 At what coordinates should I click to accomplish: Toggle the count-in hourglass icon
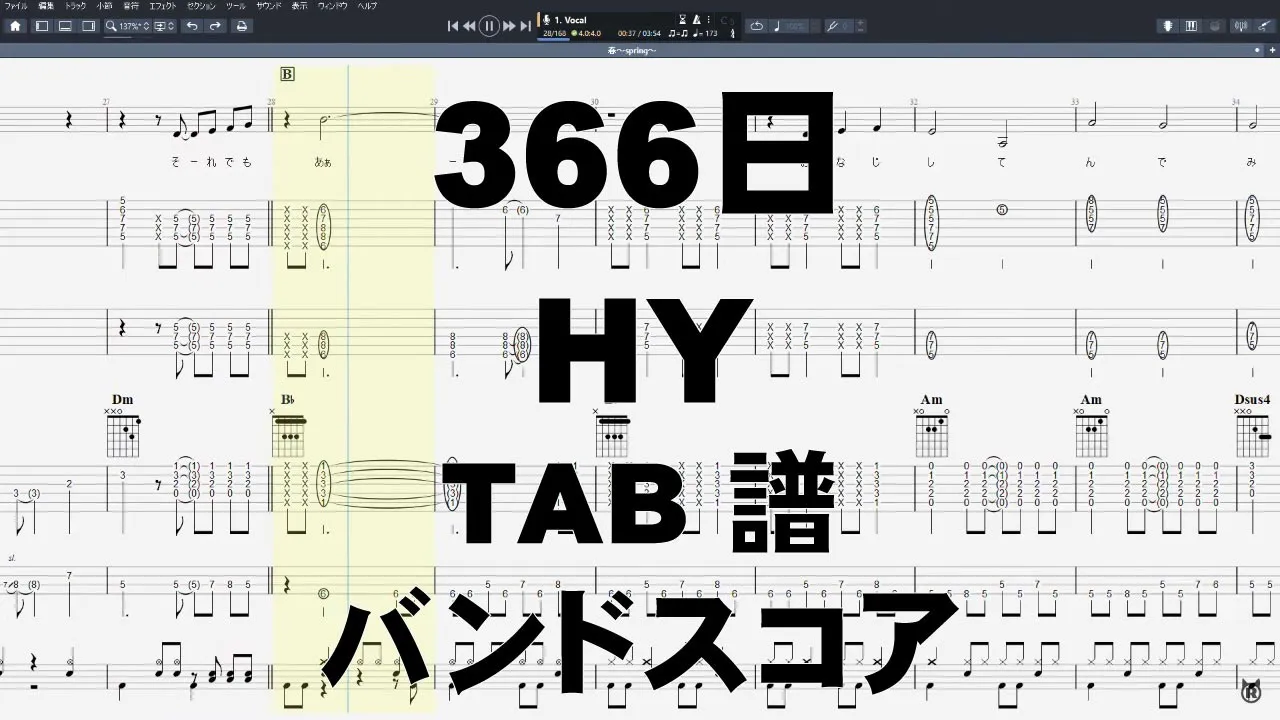pos(683,19)
